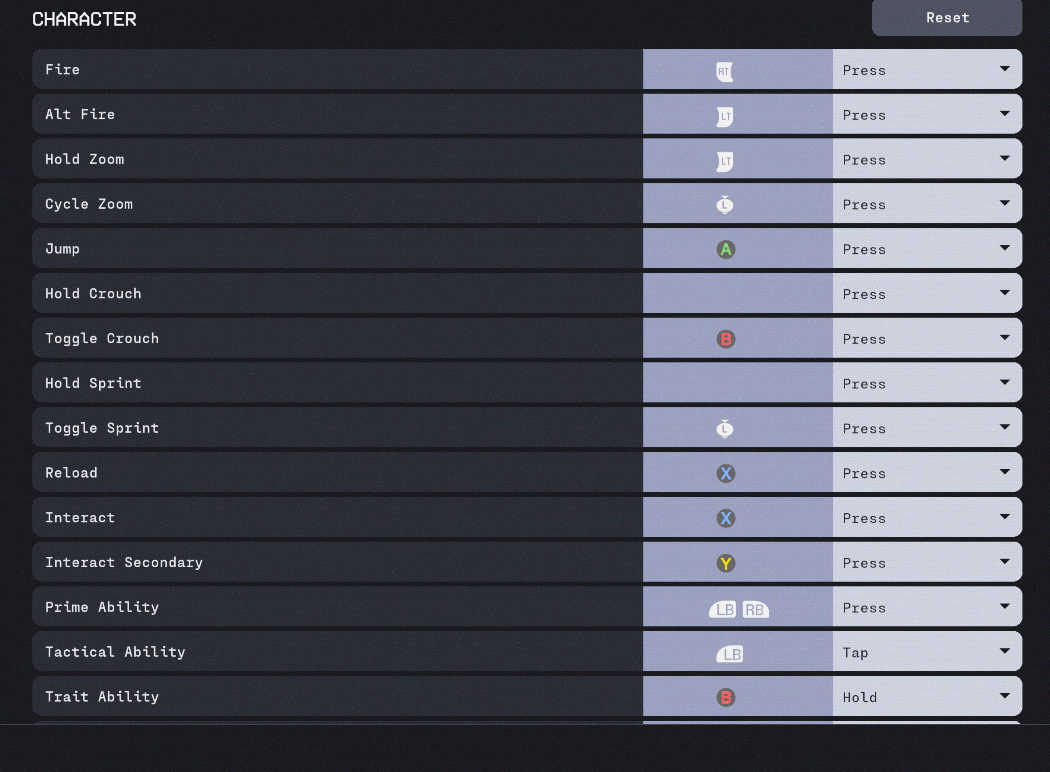
Task: Click the empty Hold Sprint binding slot
Action: (737, 384)
